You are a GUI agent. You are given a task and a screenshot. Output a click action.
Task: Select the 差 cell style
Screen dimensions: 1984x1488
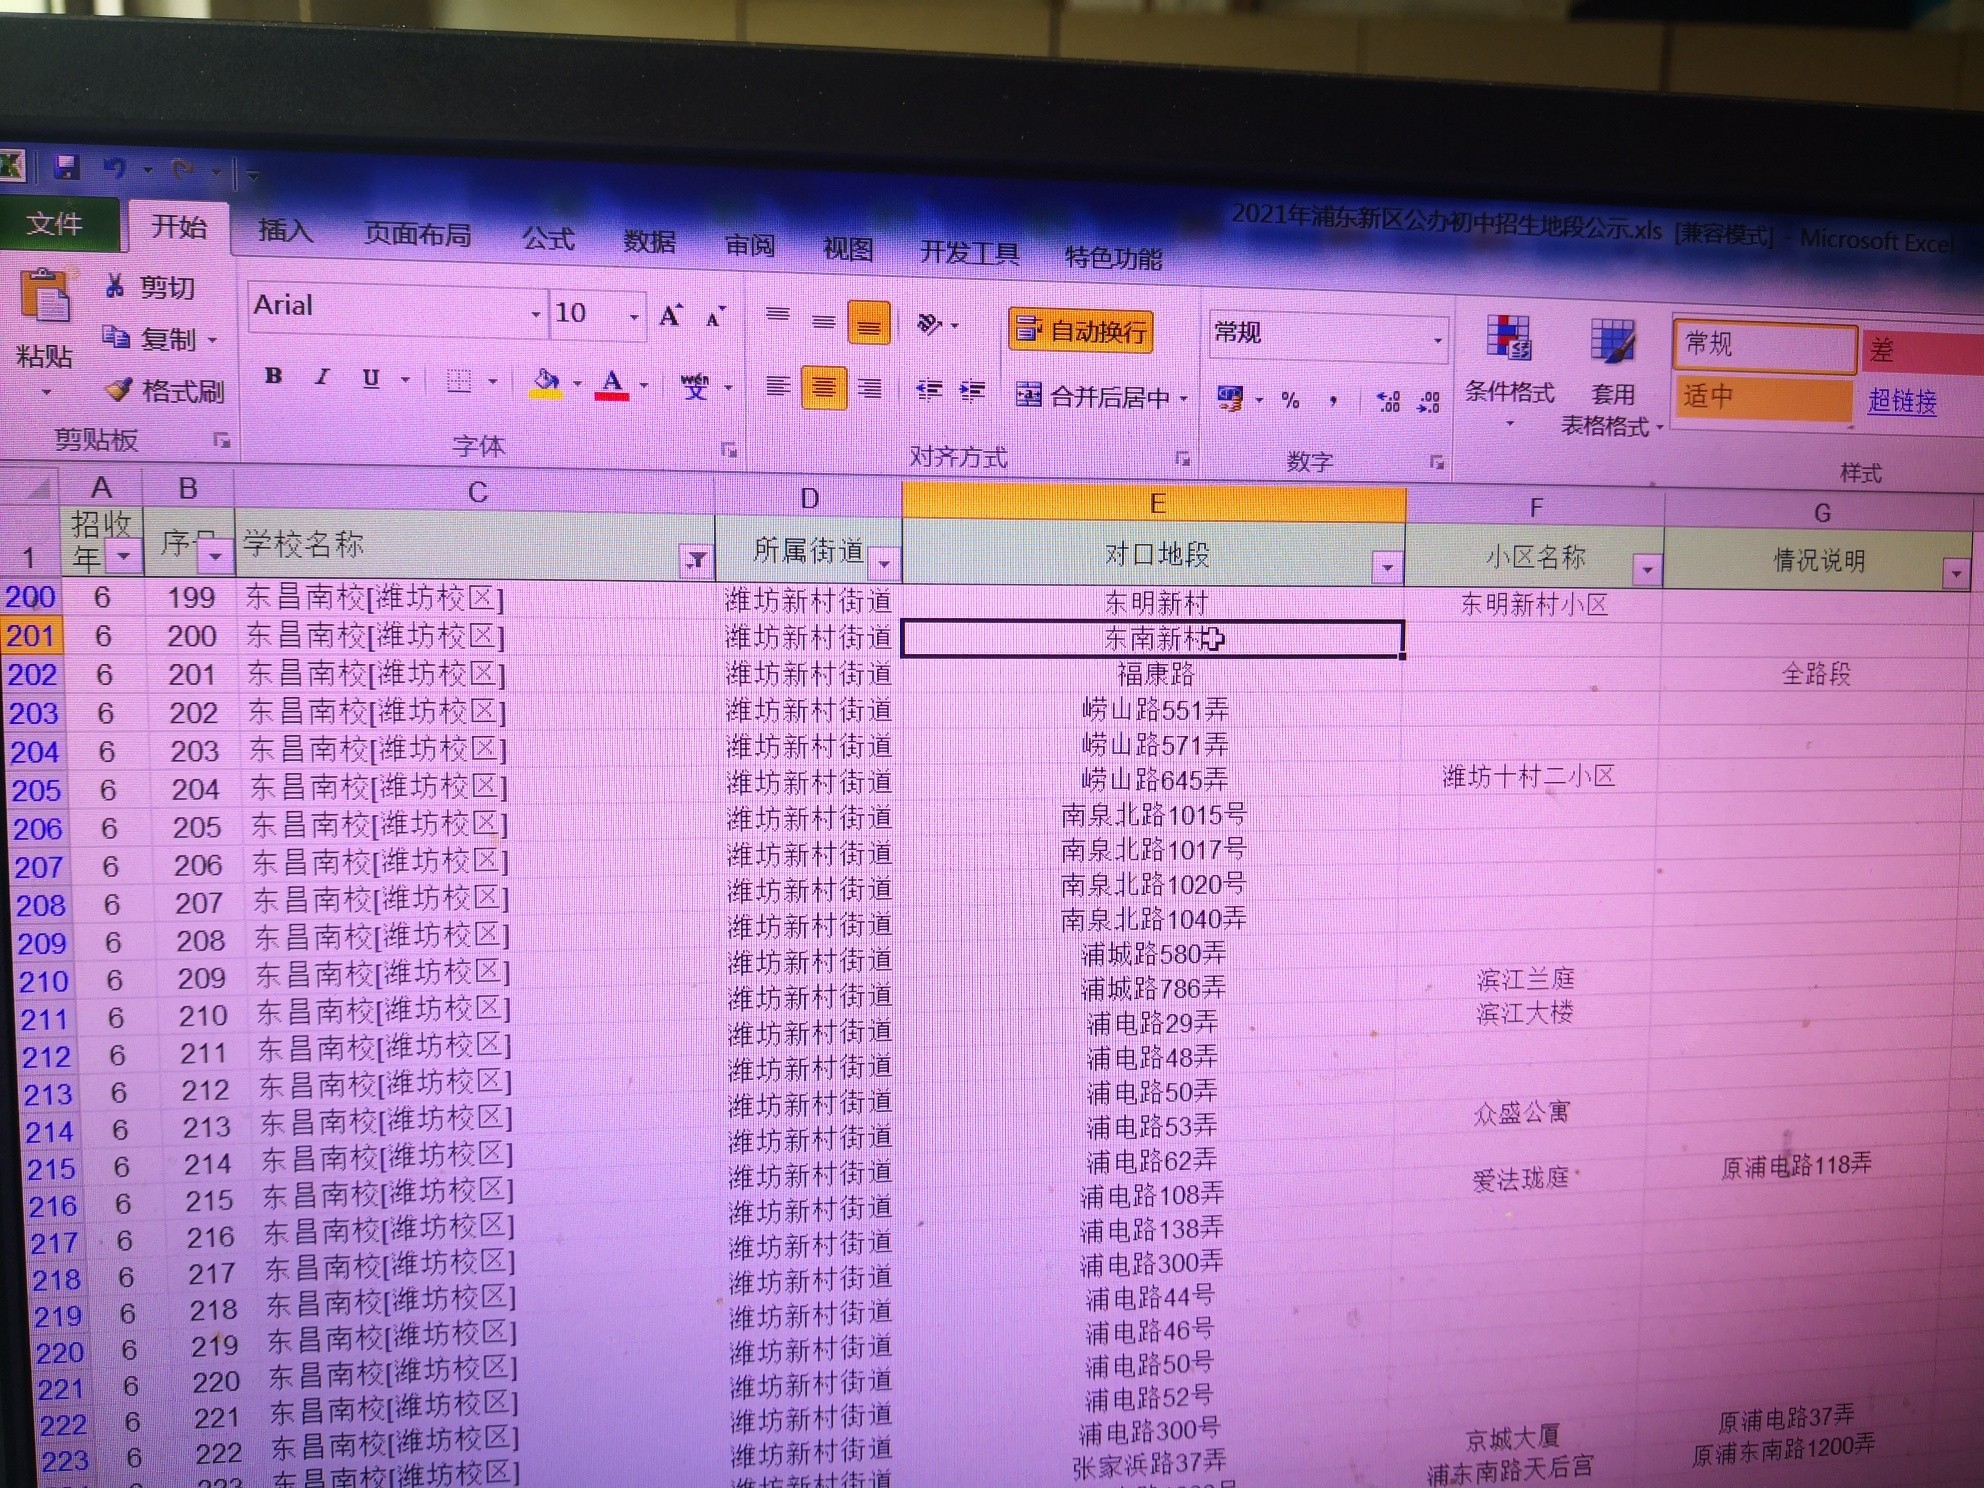1922,351
